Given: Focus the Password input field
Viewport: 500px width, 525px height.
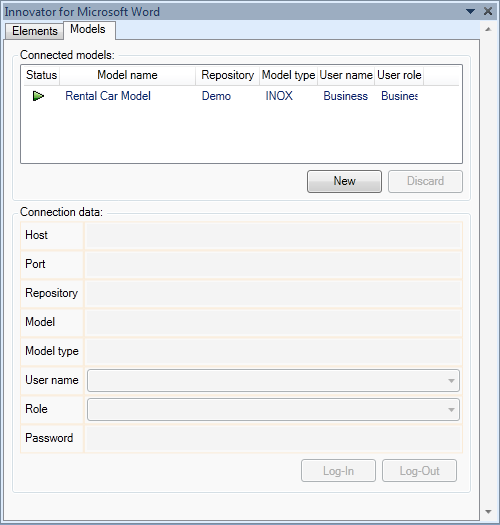Looking at the screenshot, I should (x=273, y=439).
